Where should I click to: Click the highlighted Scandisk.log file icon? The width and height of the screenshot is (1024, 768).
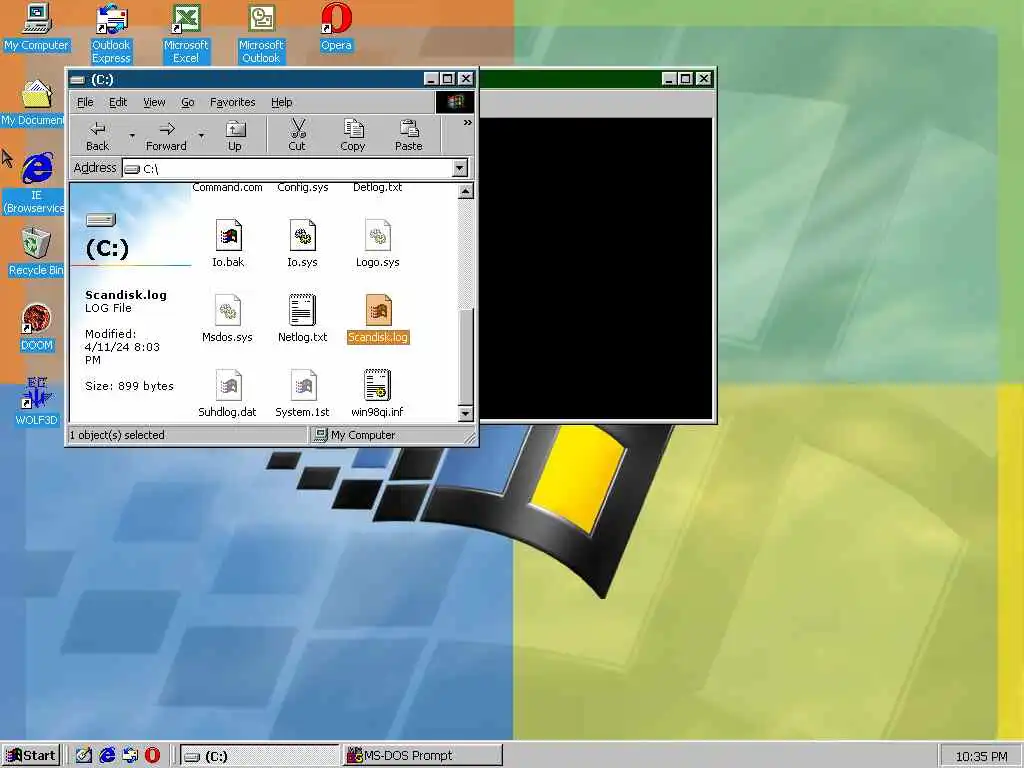coord(378,310)
